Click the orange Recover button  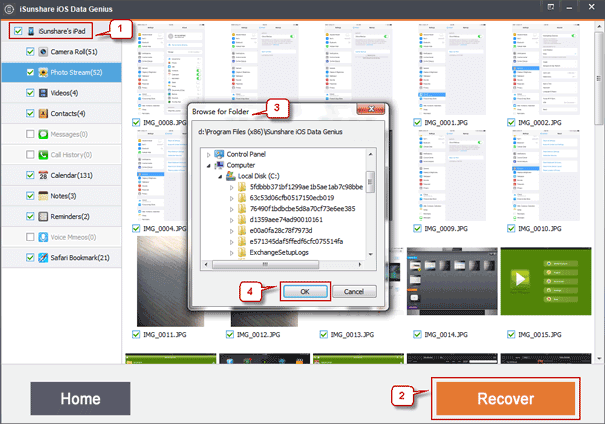[x=505, y=399]
